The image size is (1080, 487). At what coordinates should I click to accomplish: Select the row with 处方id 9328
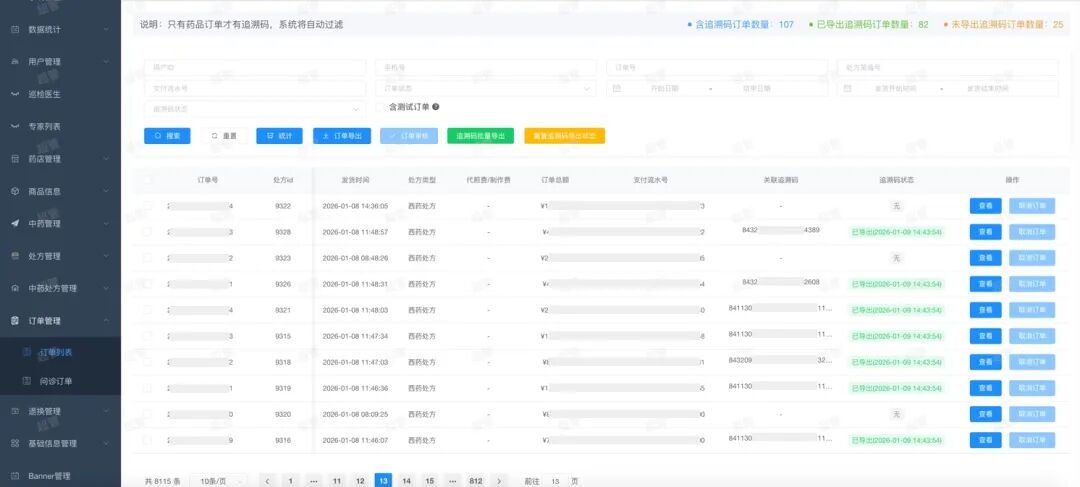pyautogui.click(x=147, y=232)
